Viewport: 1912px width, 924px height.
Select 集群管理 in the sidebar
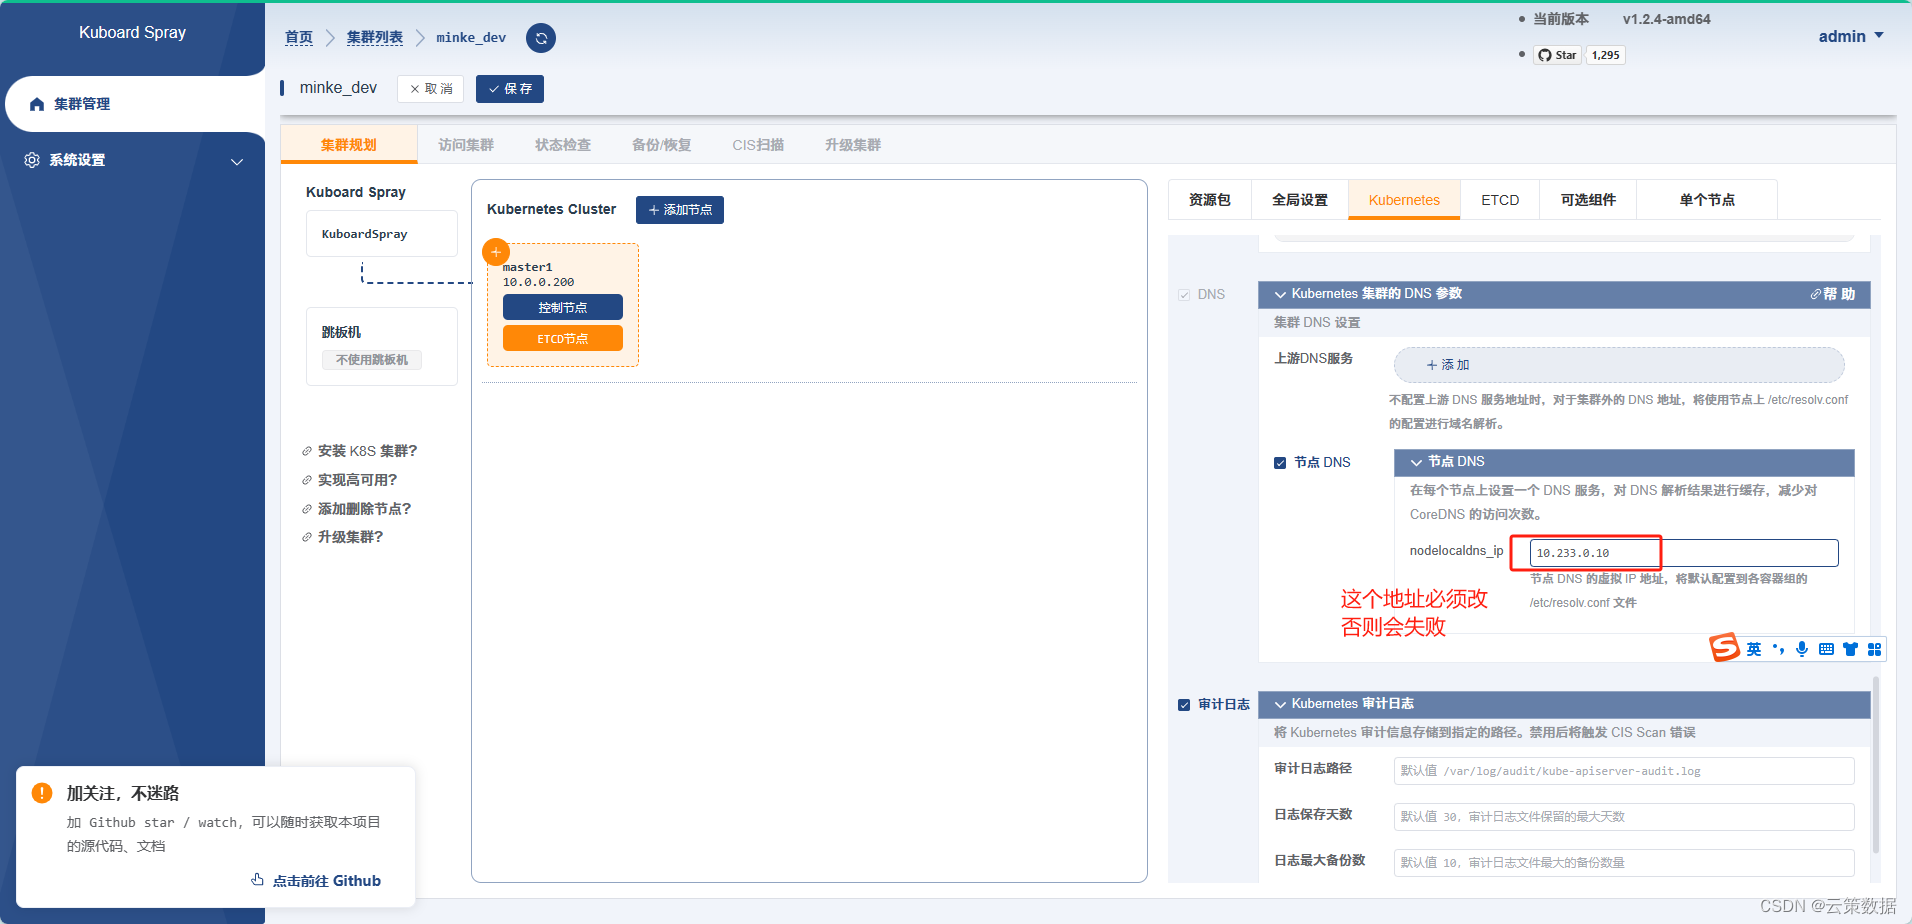tap(135, 104)
